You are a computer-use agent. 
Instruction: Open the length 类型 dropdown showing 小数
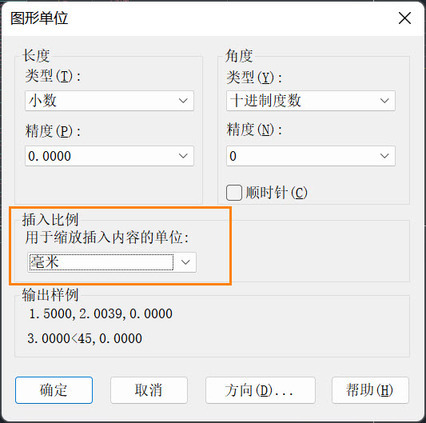click(109, 100)
